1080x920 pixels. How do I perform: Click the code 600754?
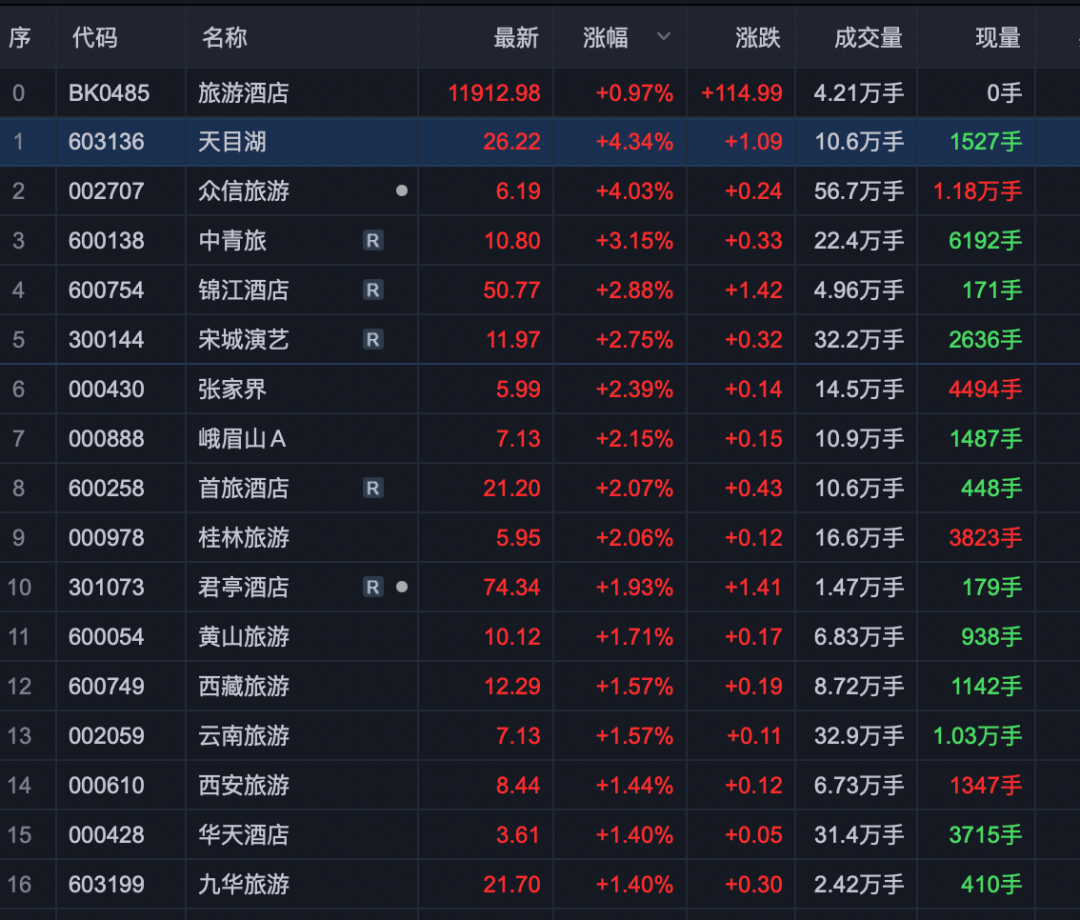tap(106, 290)
